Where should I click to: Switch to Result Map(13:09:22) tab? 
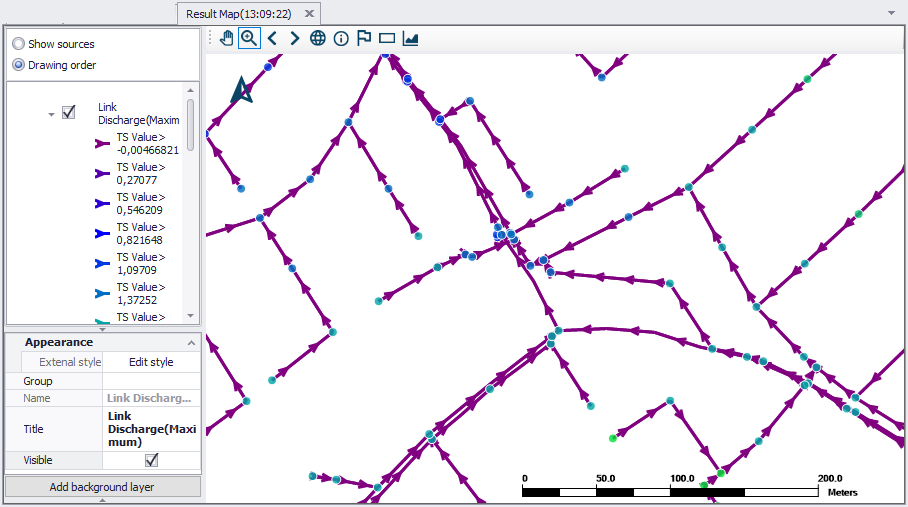click(239, 14)
